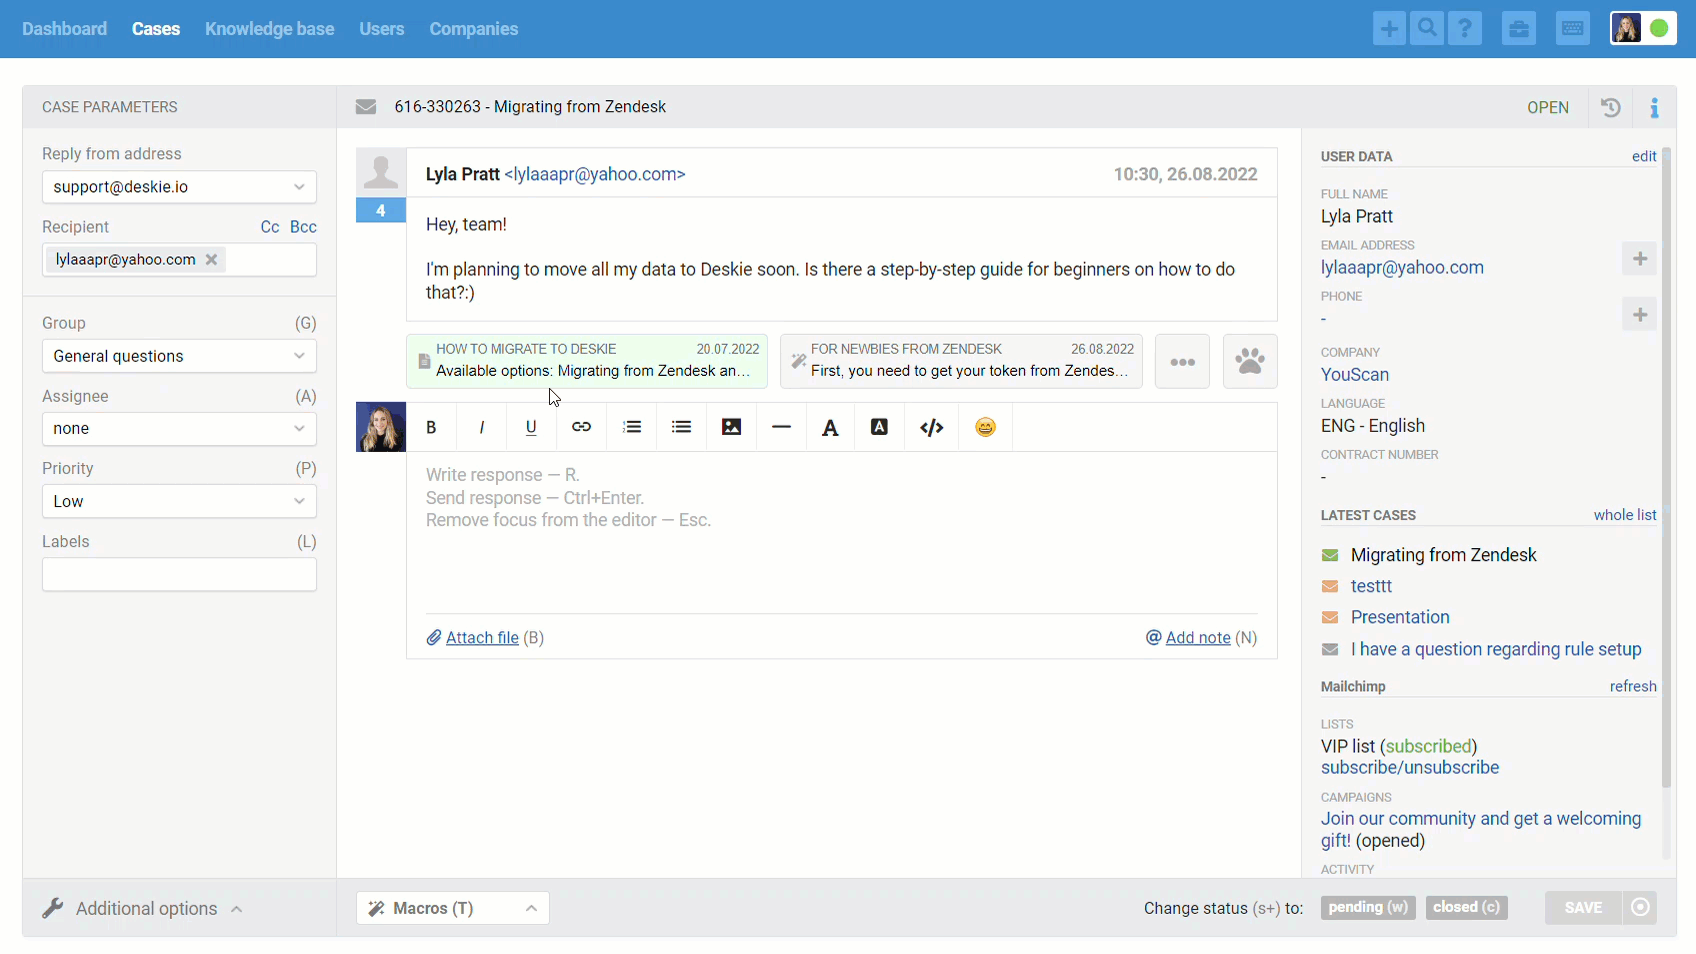Edit user data
Screen dimensions: 1696x954
click(1644, 156)
